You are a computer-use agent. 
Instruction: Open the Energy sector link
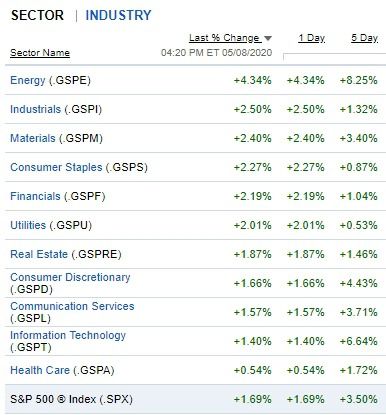coord(28,80)
